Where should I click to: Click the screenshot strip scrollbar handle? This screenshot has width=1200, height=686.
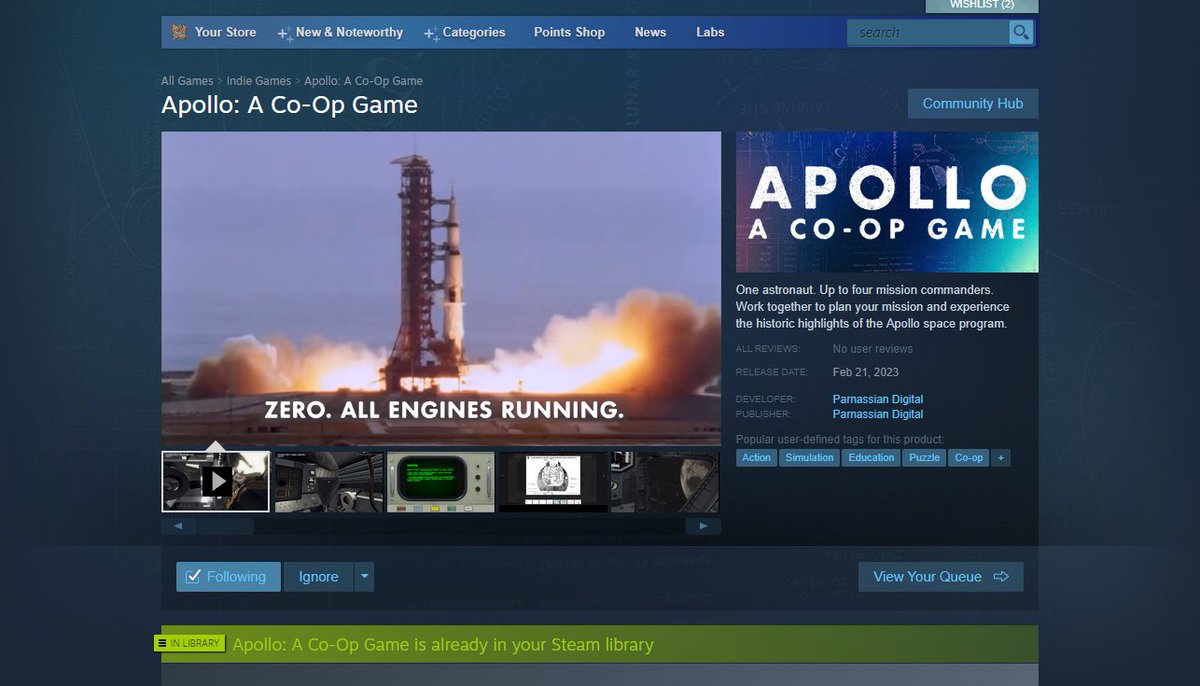[225, 525]
